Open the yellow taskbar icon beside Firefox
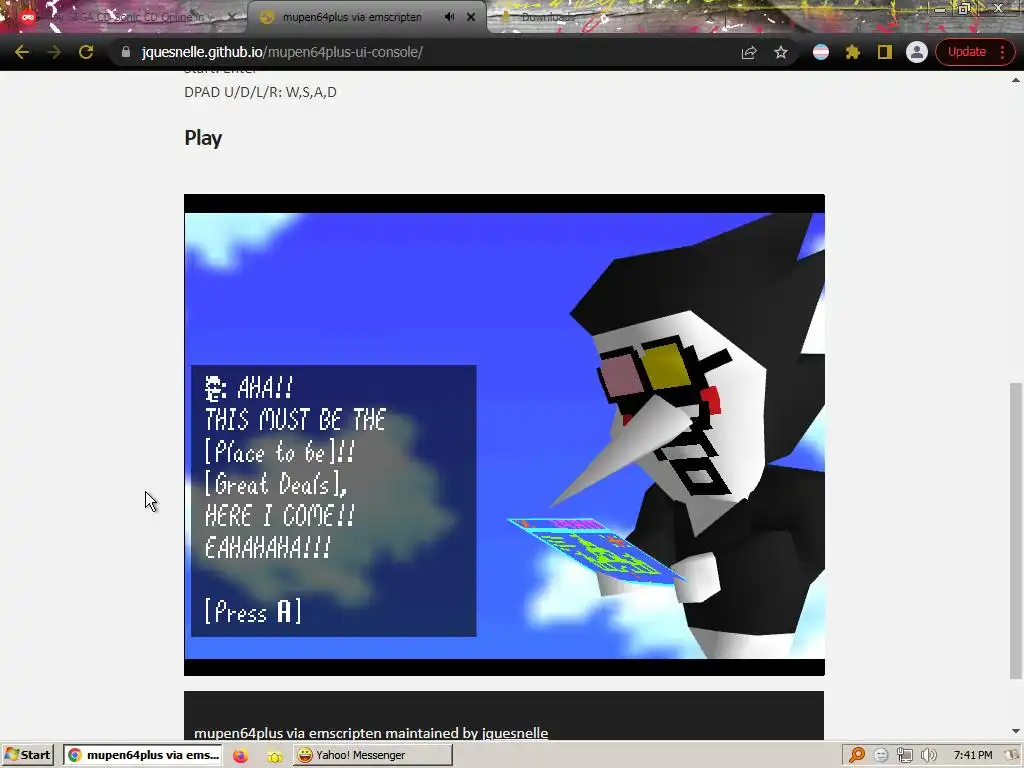The image size is (1024, 768). (x=275, y=756)
